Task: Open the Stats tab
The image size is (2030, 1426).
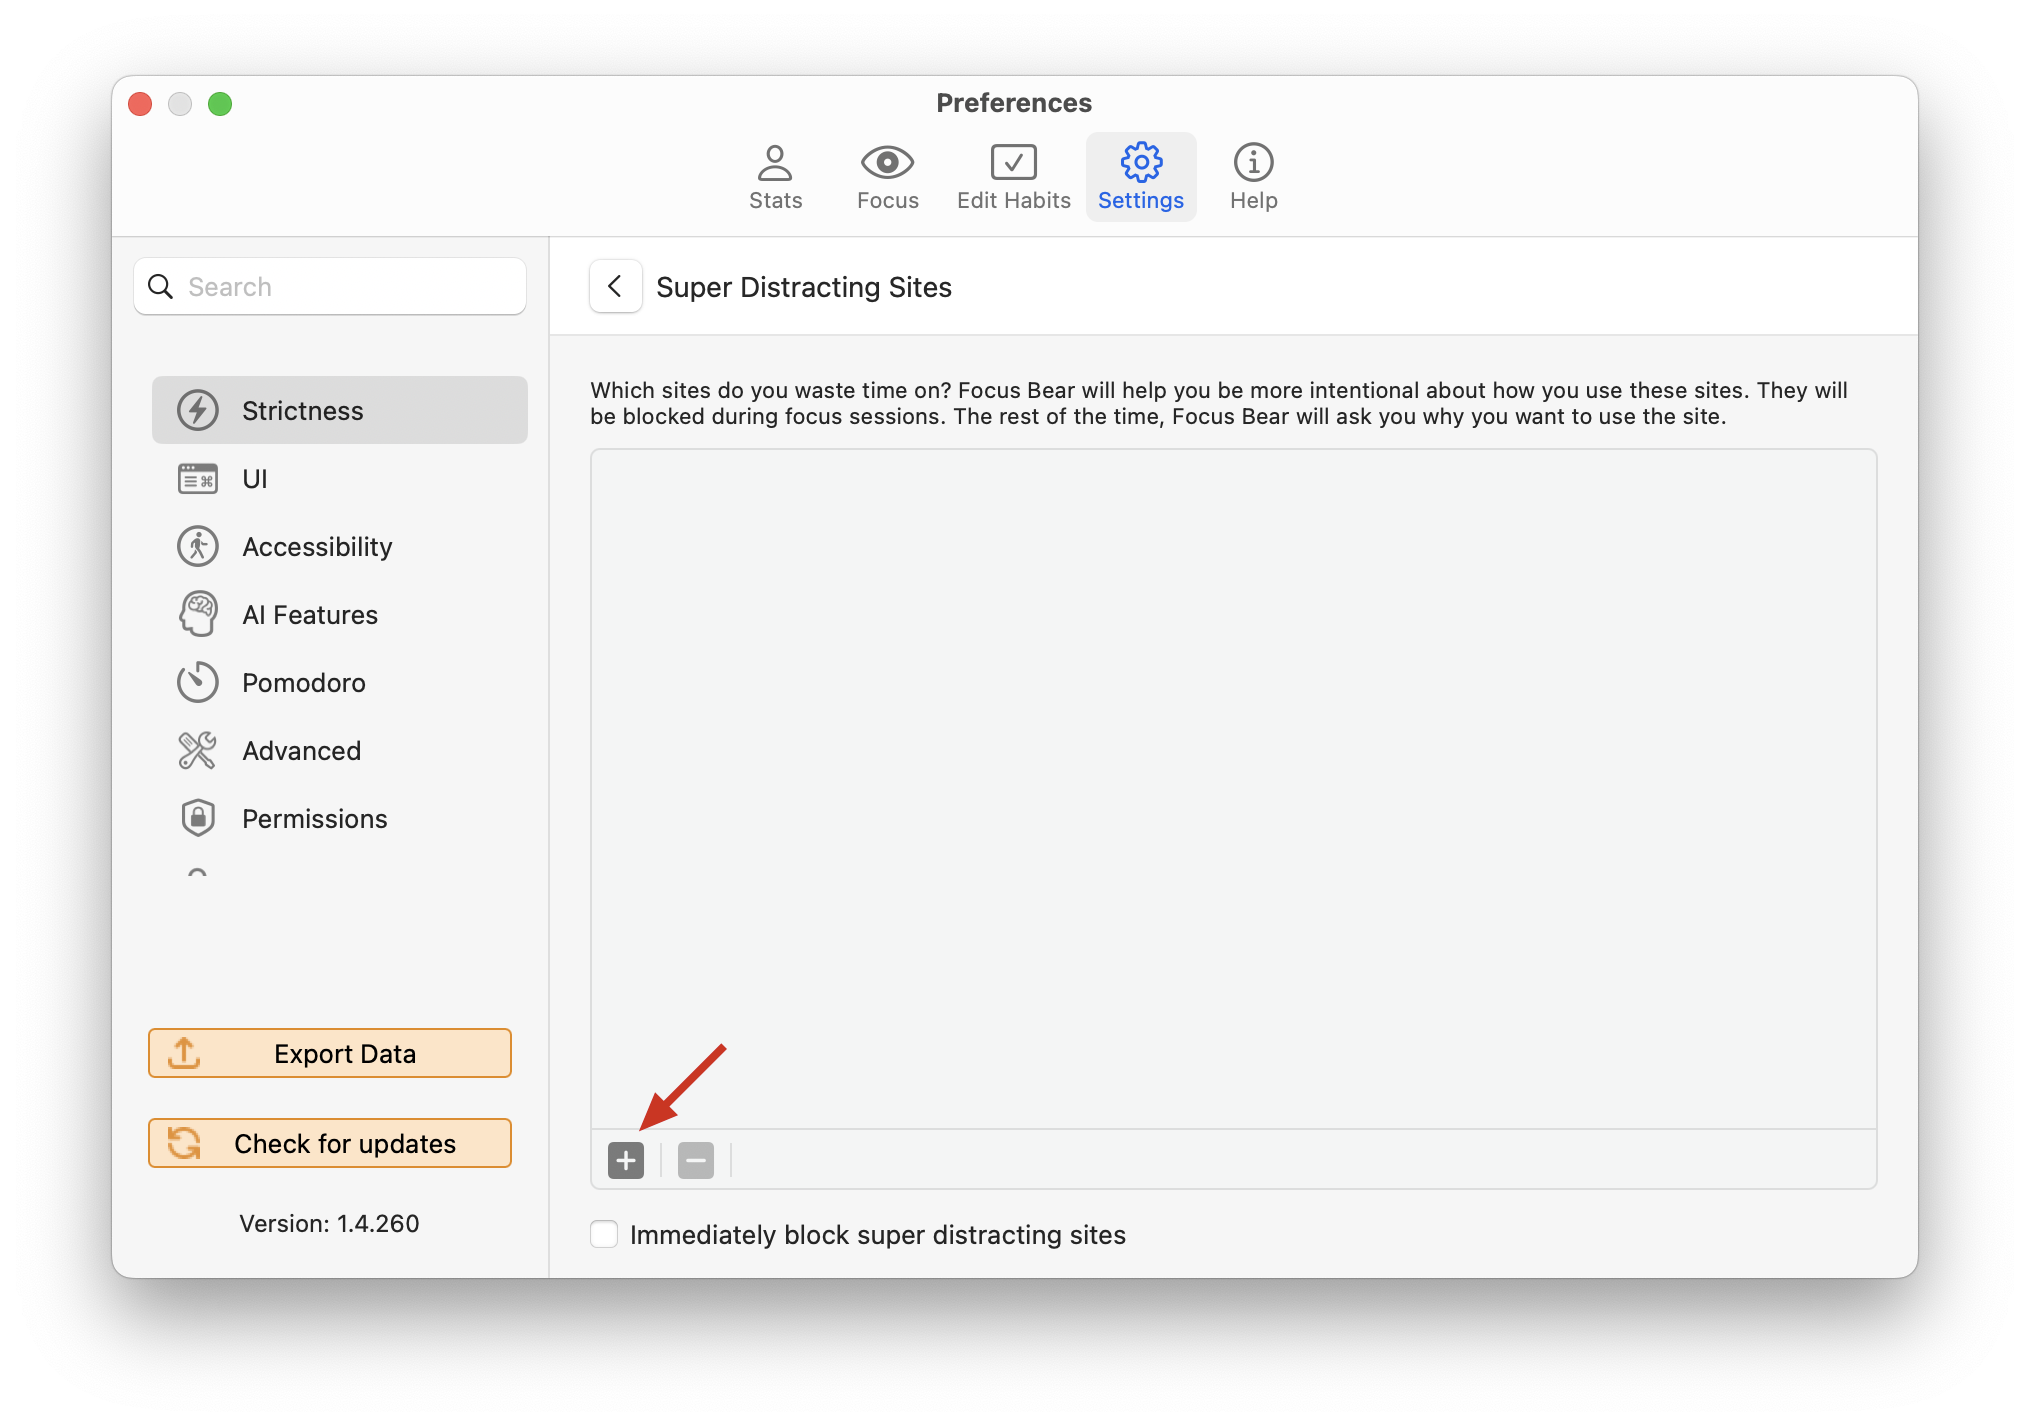Action: click(x=775, y=177)
